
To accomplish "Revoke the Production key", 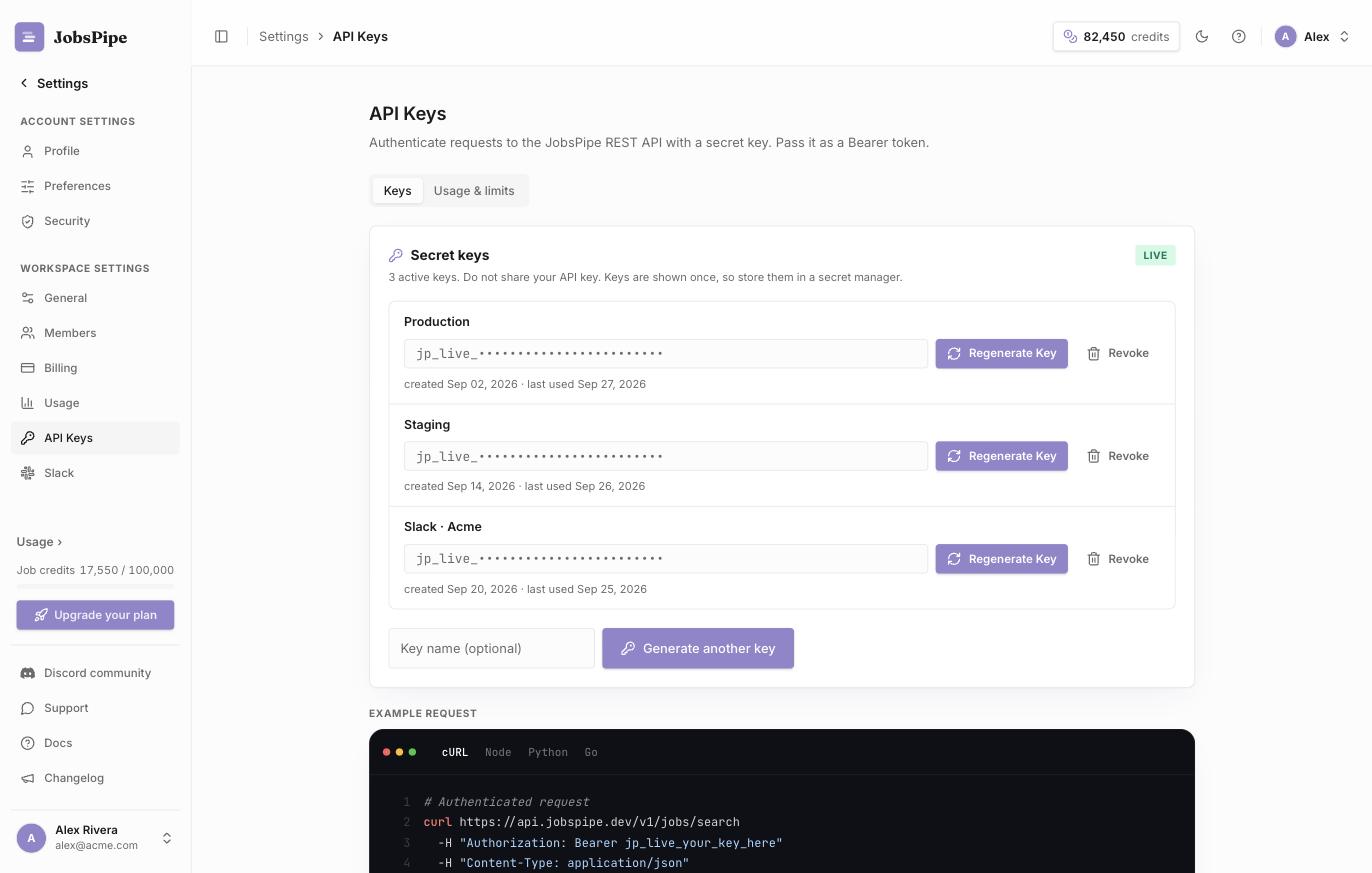I will click(x=1118, y=353).
